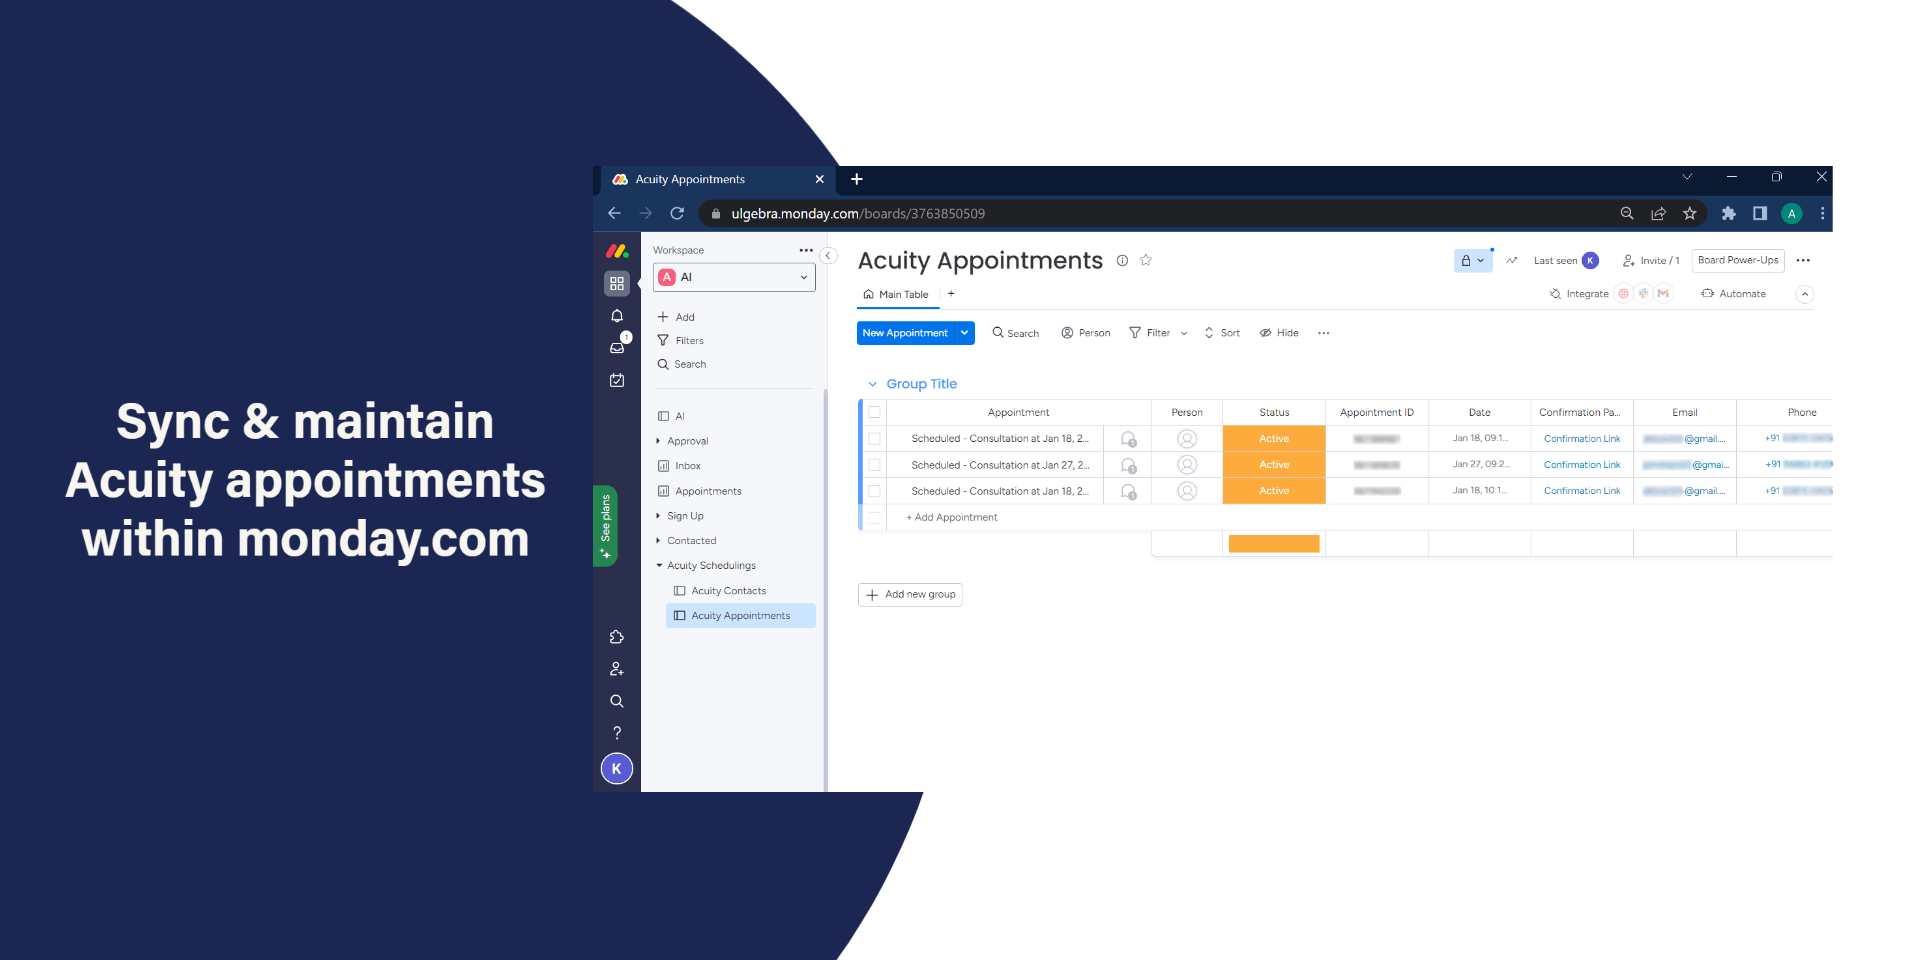The height and width of the screenshot is (960, 1920).
Task: Open a new browser tab
Action: point(857,179)
